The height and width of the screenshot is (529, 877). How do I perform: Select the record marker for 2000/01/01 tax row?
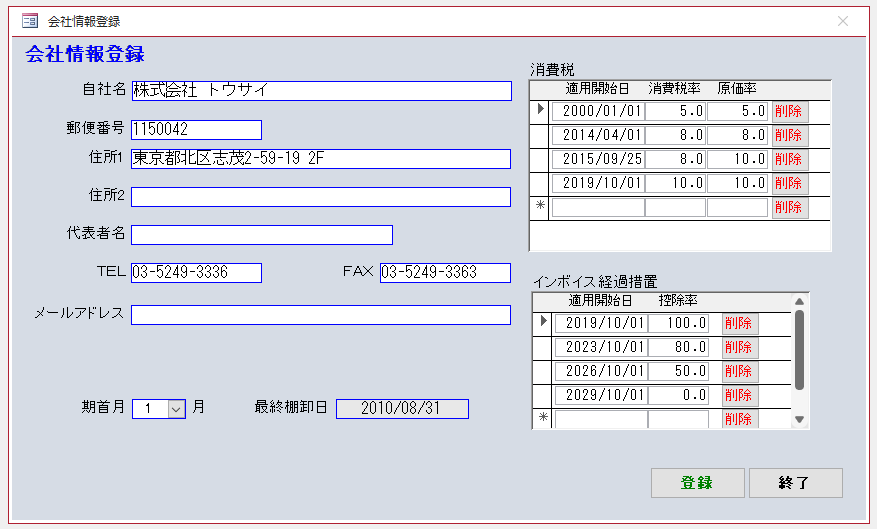click(540, 111)
